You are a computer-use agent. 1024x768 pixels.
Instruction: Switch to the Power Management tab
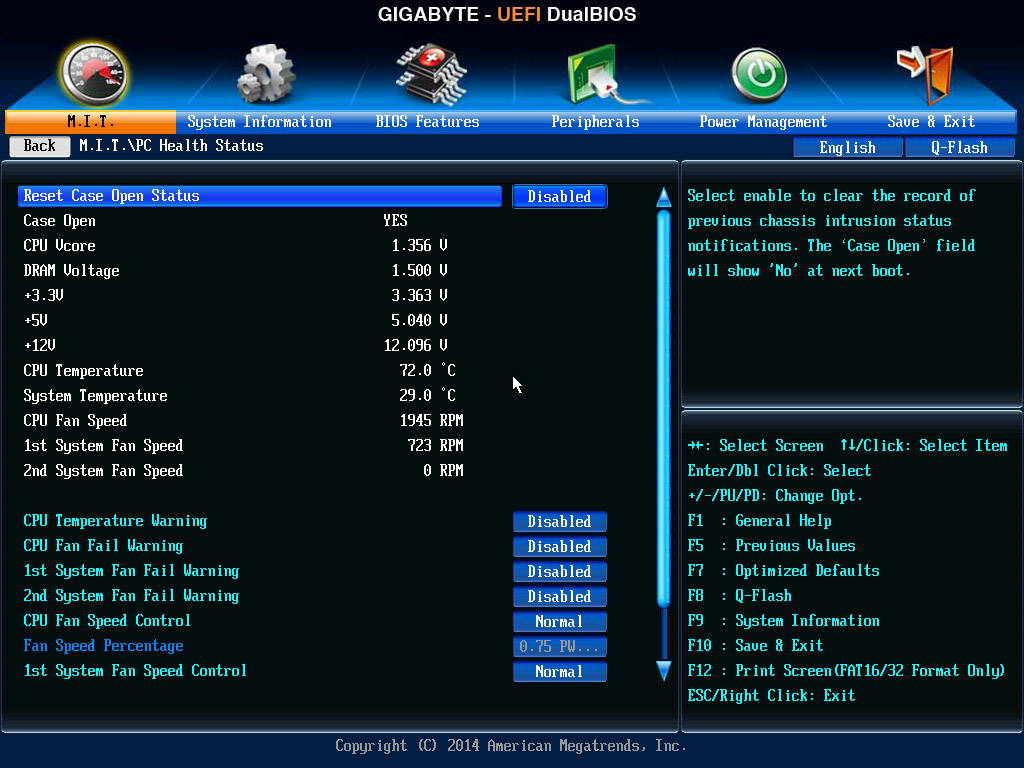(763, 122)
